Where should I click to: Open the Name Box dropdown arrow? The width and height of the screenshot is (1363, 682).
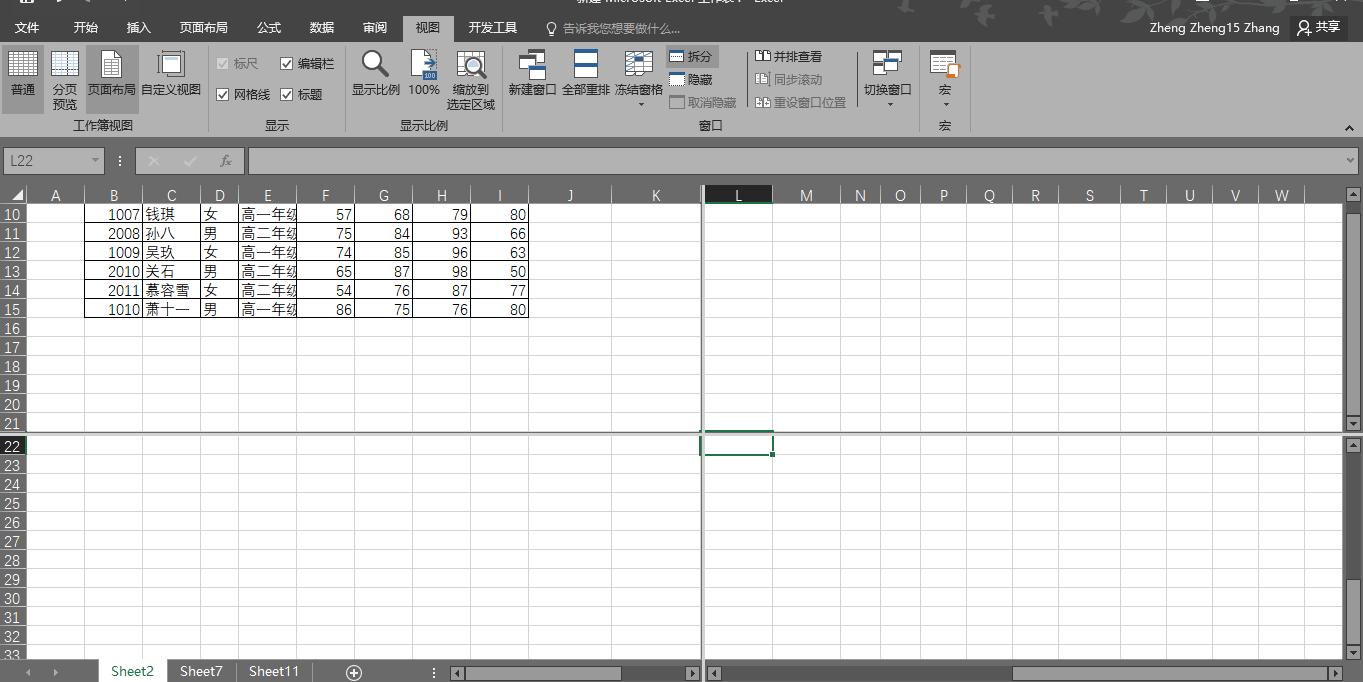tap(95, 161)
